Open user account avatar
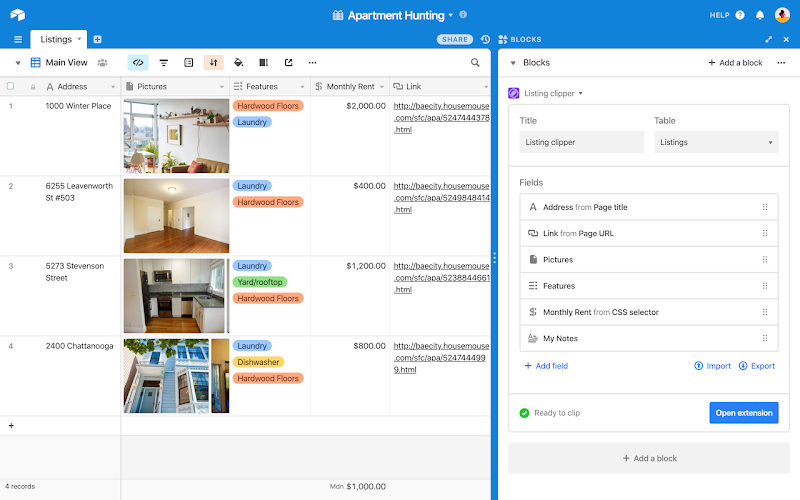This screenshot has height=500, width=800. click(782, 15)
